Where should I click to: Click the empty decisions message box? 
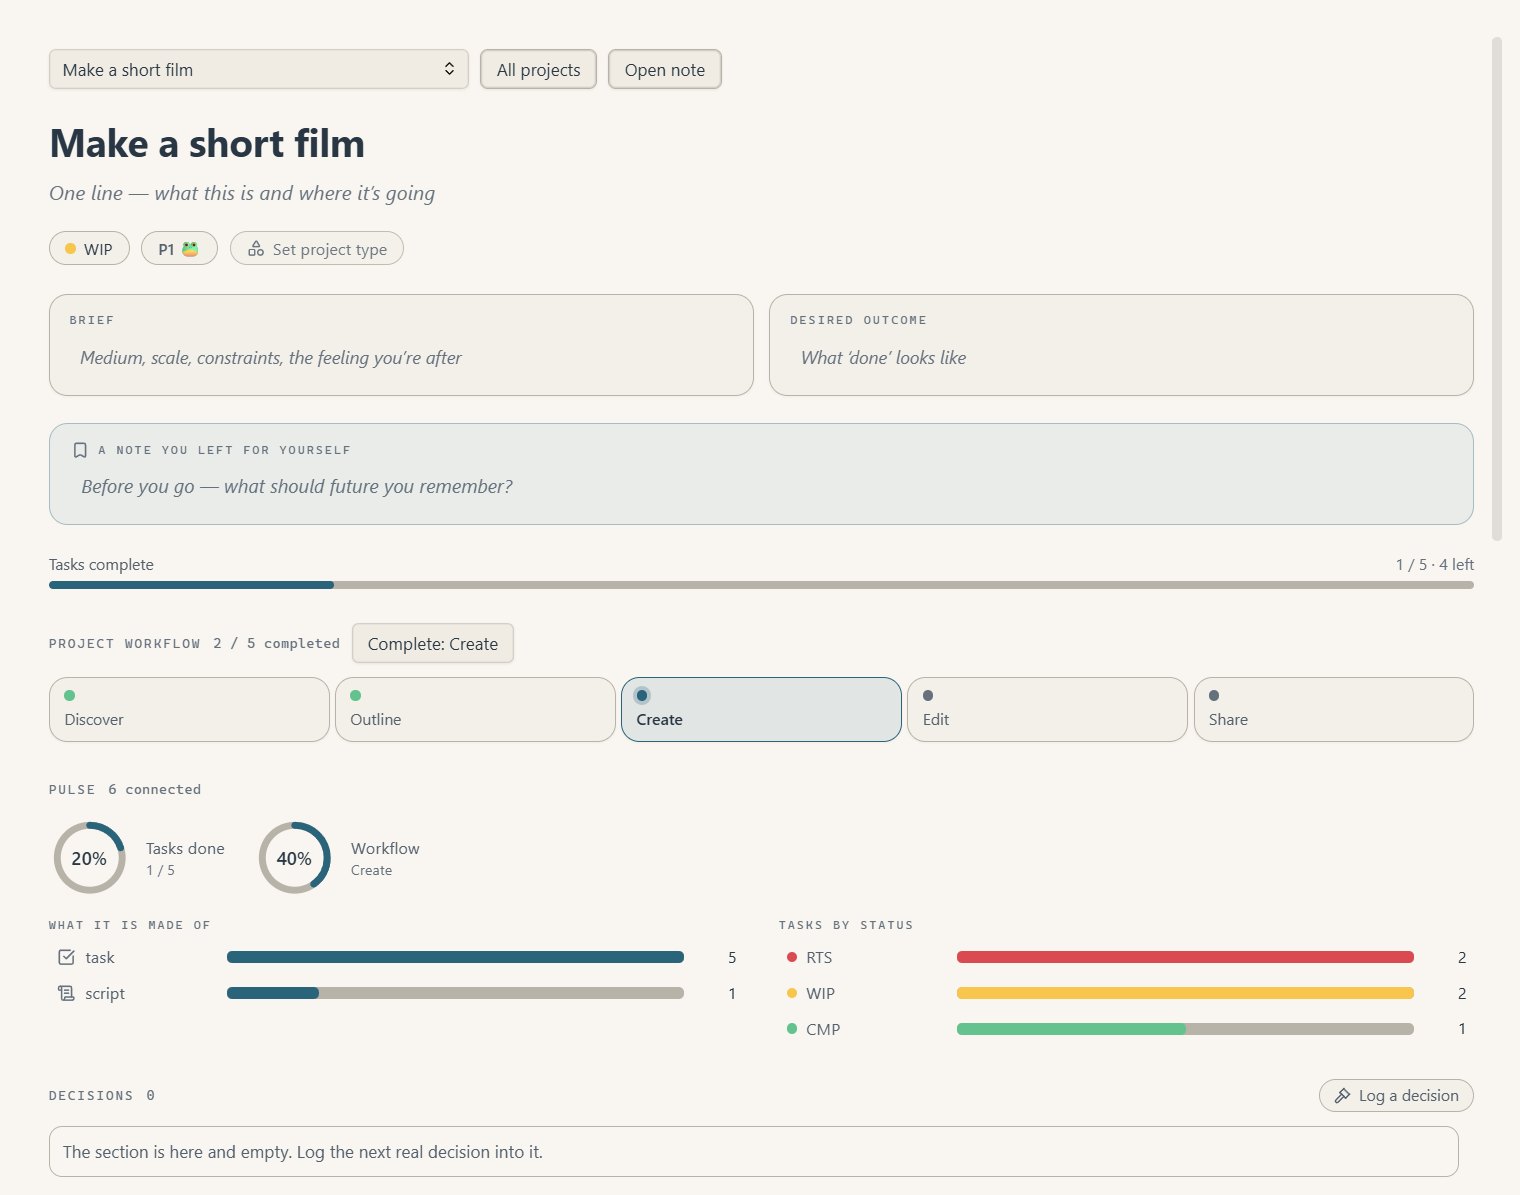754,1152
